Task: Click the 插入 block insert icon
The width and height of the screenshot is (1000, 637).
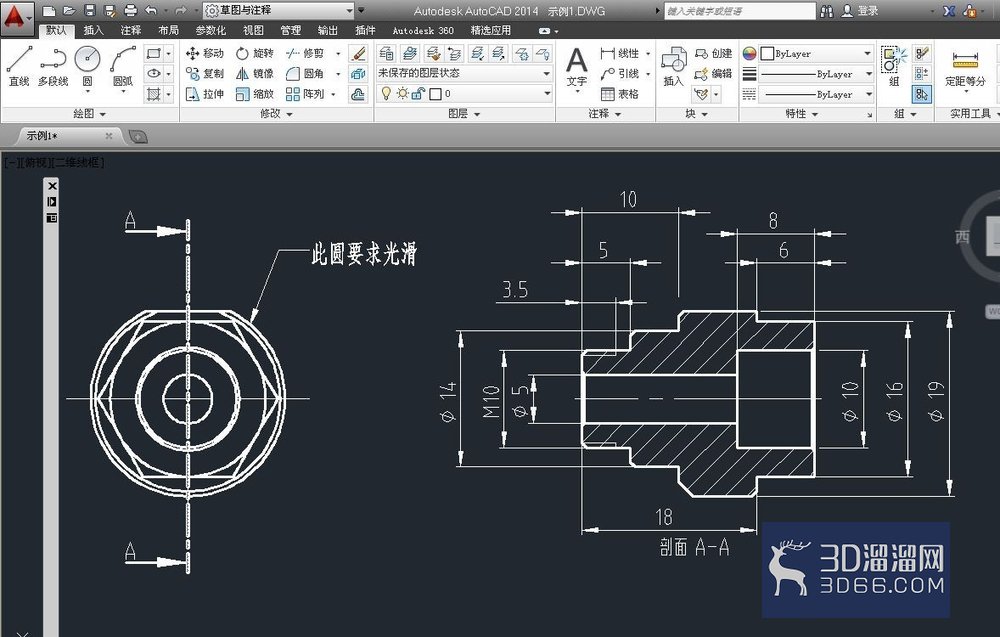Action: (x=673, y=66)
